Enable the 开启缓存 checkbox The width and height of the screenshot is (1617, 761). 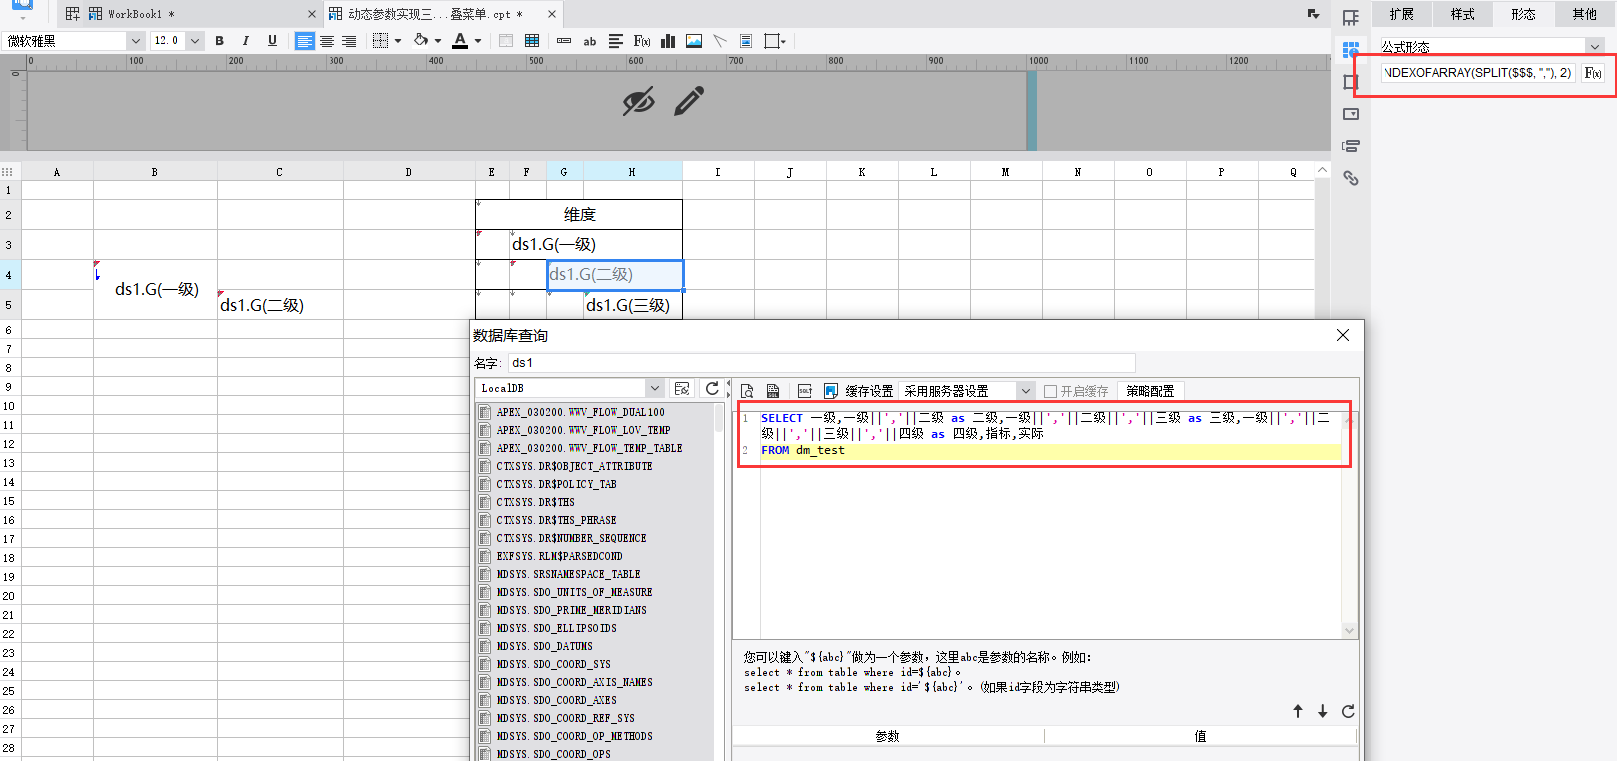point(1050,391)
